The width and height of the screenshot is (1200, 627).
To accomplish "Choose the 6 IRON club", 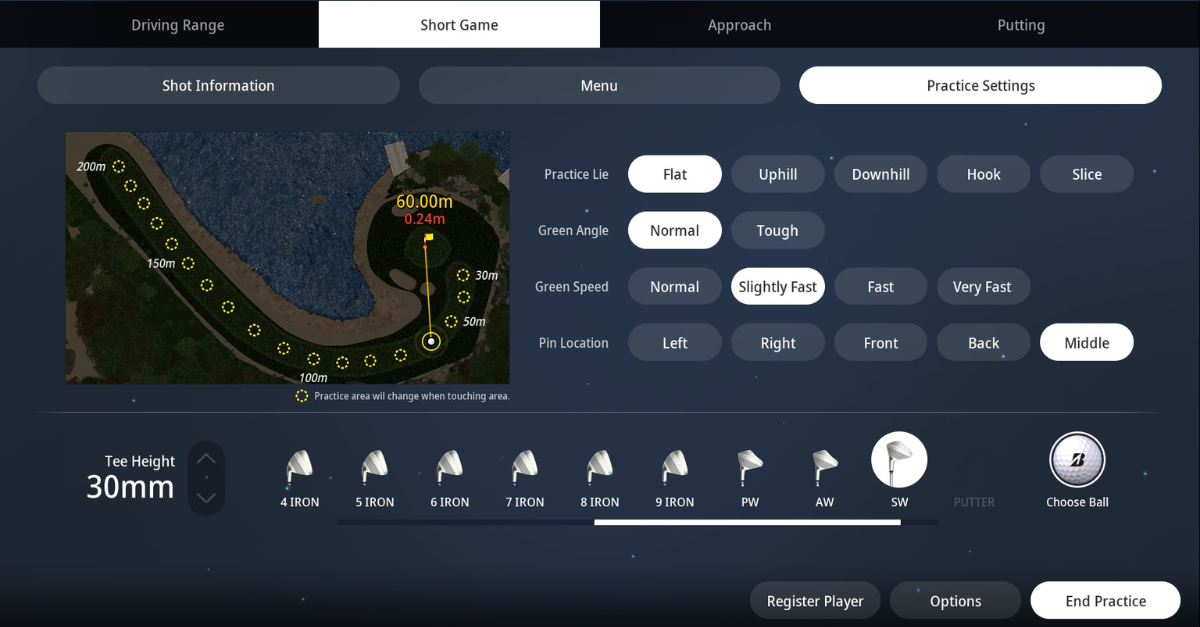I will pyautogui.click(x=449, y=465).
